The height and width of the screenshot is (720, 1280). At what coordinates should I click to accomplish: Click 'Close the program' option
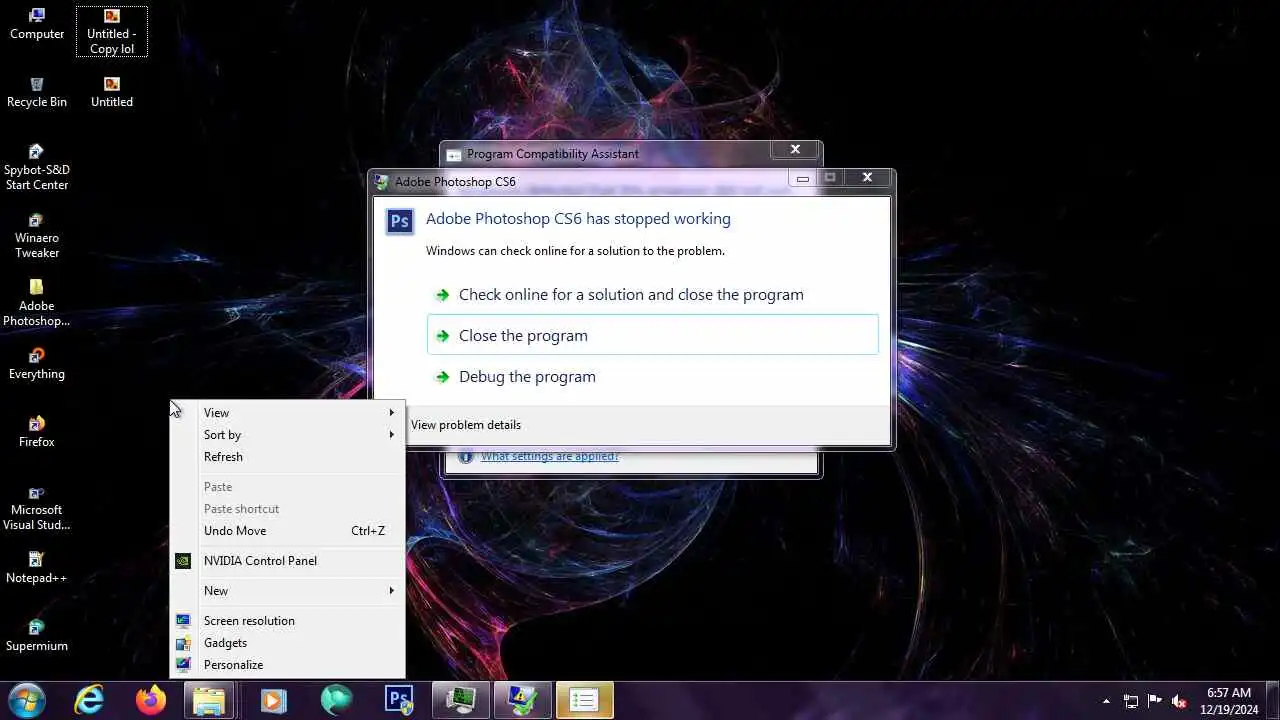pos(652,335)
